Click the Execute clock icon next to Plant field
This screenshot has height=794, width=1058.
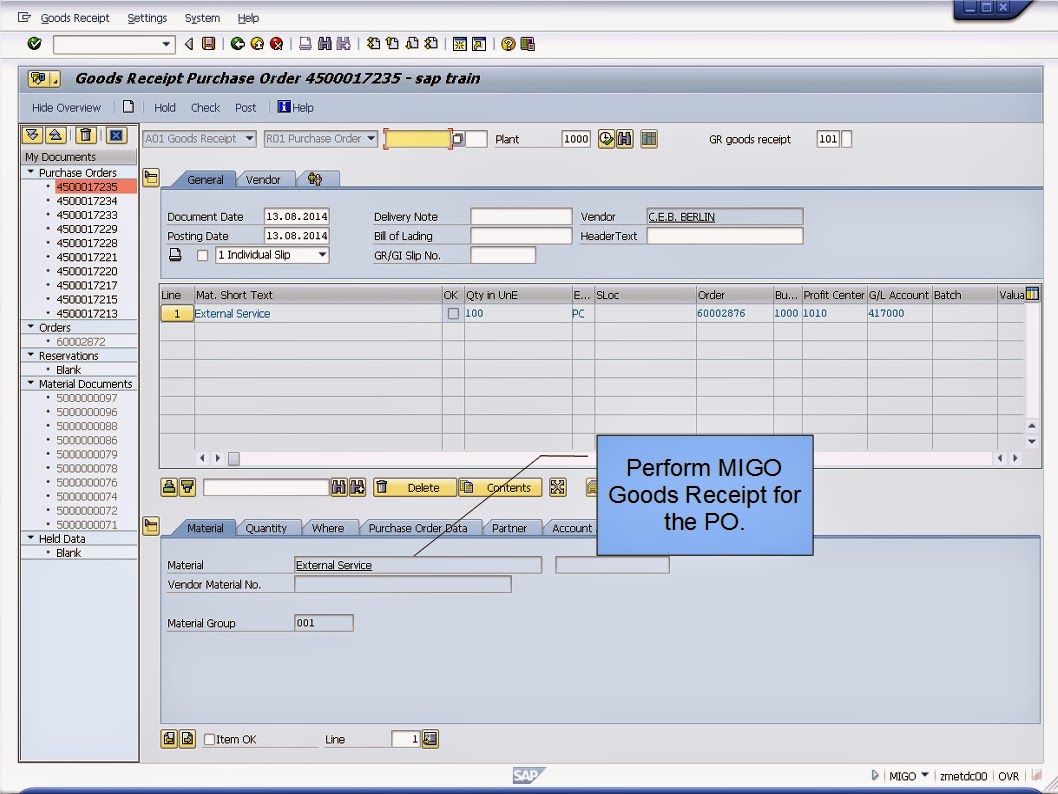(608, 139)
